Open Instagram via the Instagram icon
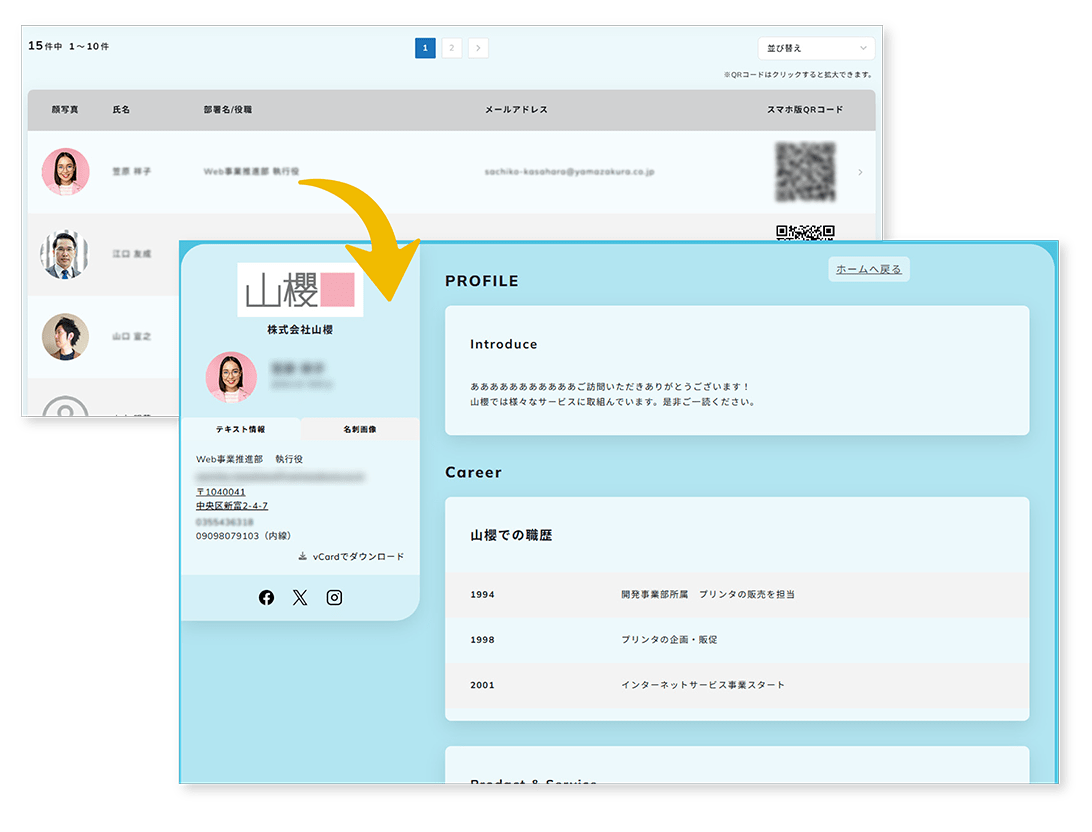Screen dimensions: 1092x832 pos(333,597)
